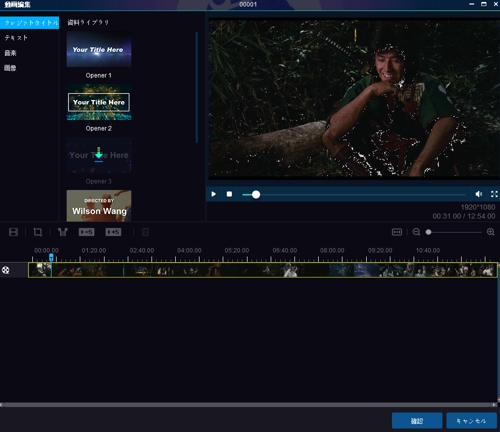Click the 00:31.00 / 12:54.00 timecode
This screenshot has height=432, width=500.
(x=464, y=216)
